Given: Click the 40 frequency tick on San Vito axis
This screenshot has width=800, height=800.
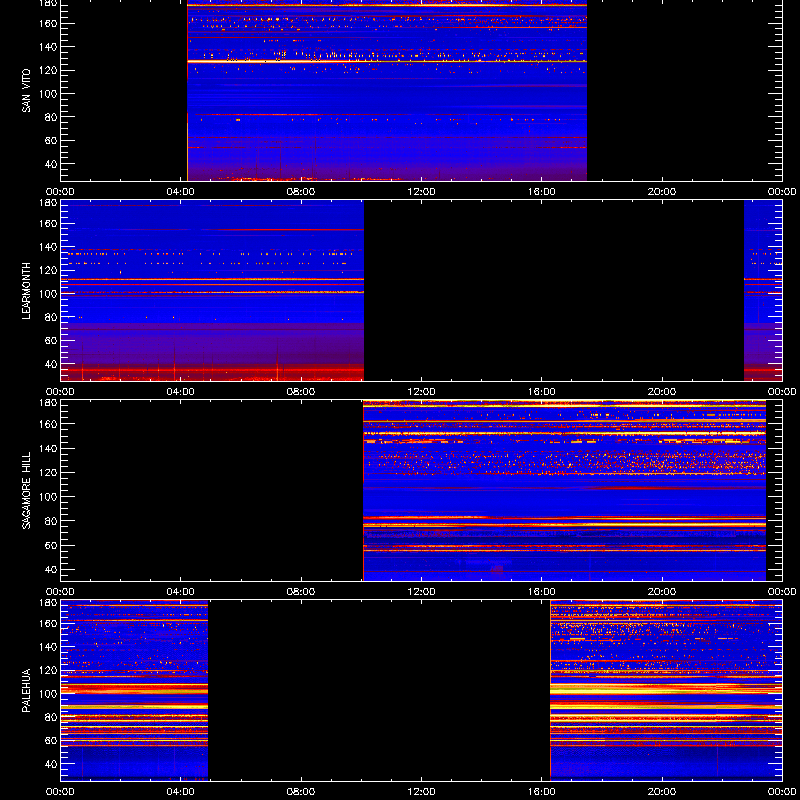Looking at the screenshot, I should coord(52,164).
